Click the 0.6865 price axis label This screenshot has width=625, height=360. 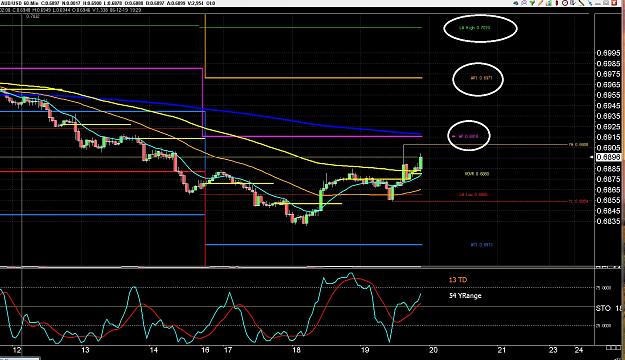[x=608, y=190]
